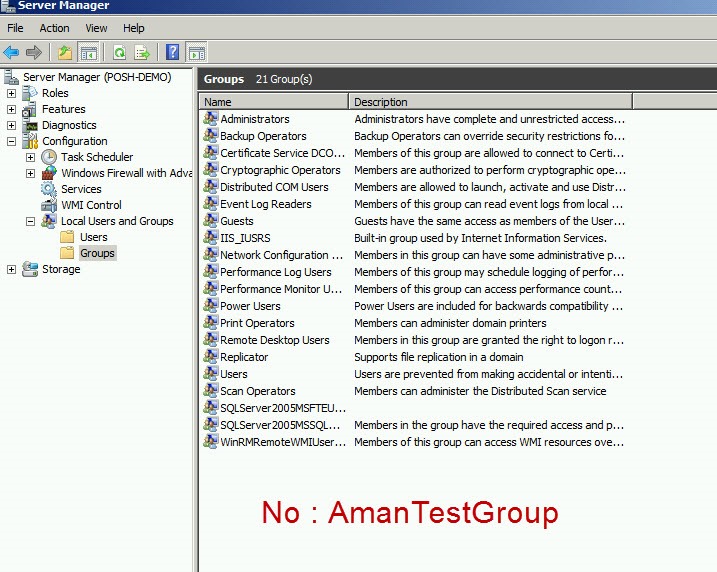Screen dimensions: 717x572
Task: Expand the Task Scheduler node
Action: pos(30,157)
